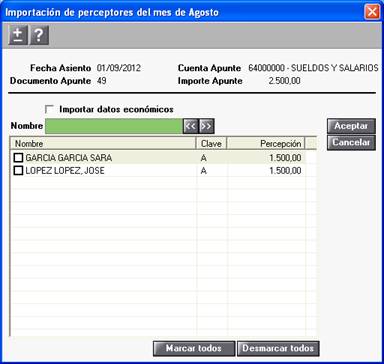This screenshot has height=364, width=384.
Task: Tick the LOPEZ LOPEZ, JOSE checkbox
Action: click(x=18, y=170)
